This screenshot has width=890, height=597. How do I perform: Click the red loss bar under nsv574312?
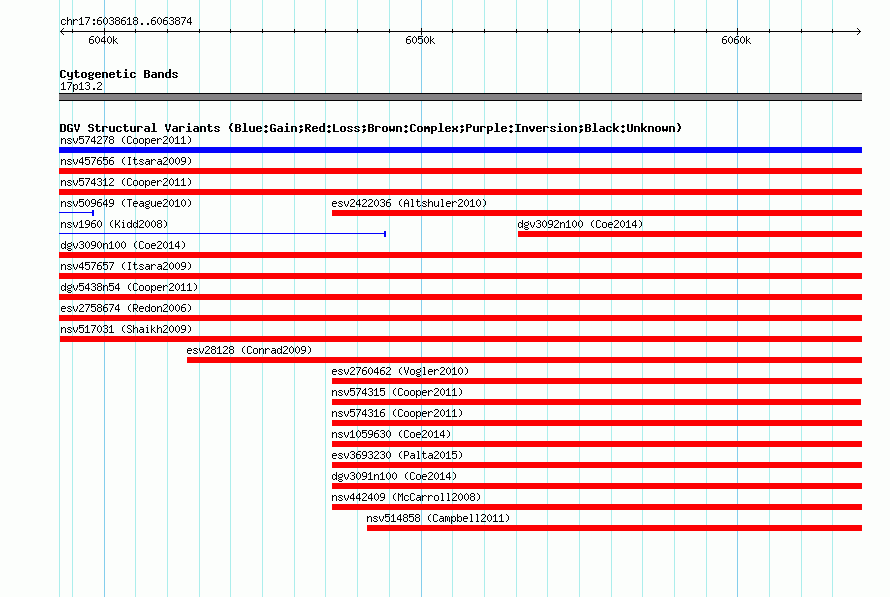coord(460,192)
